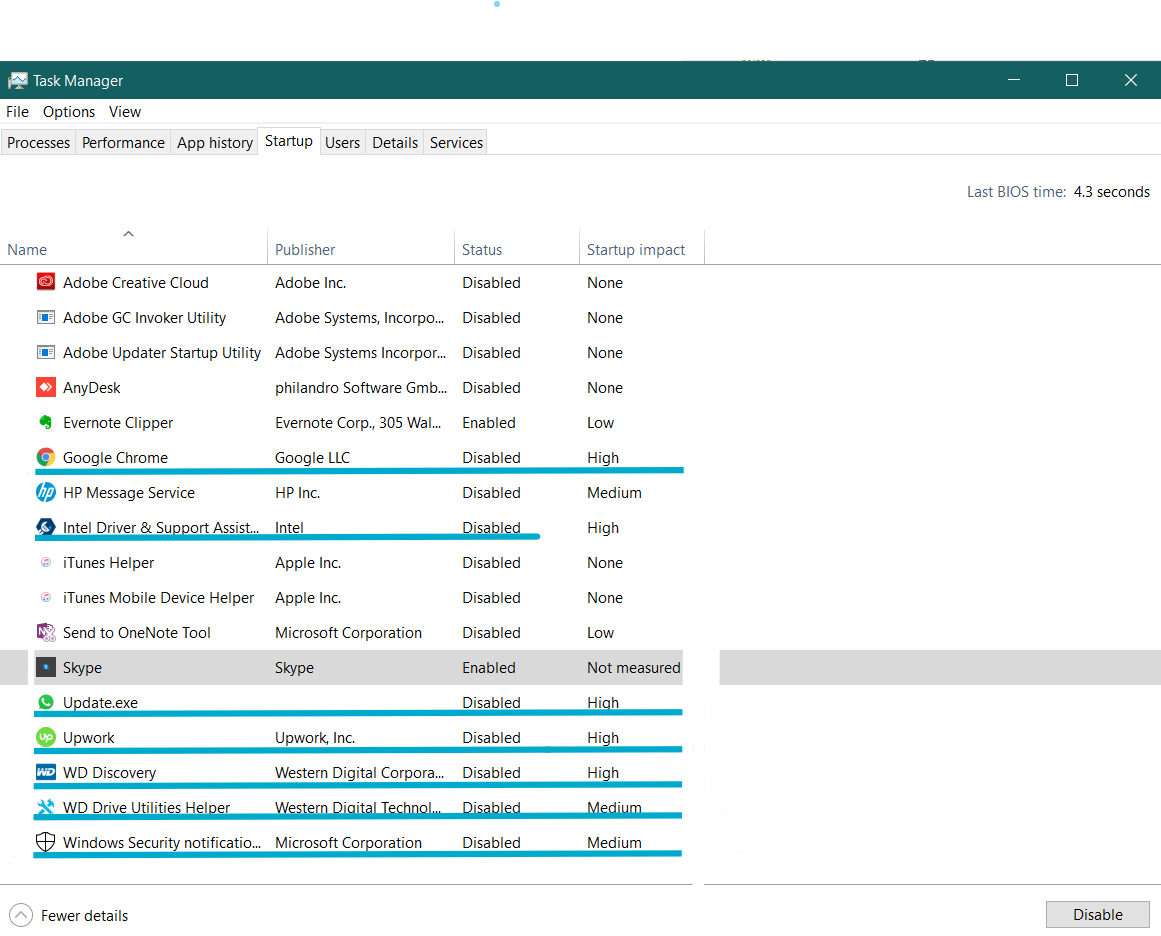
Task: Click the Evernote Clipper elephant icon
Action: 45,422
